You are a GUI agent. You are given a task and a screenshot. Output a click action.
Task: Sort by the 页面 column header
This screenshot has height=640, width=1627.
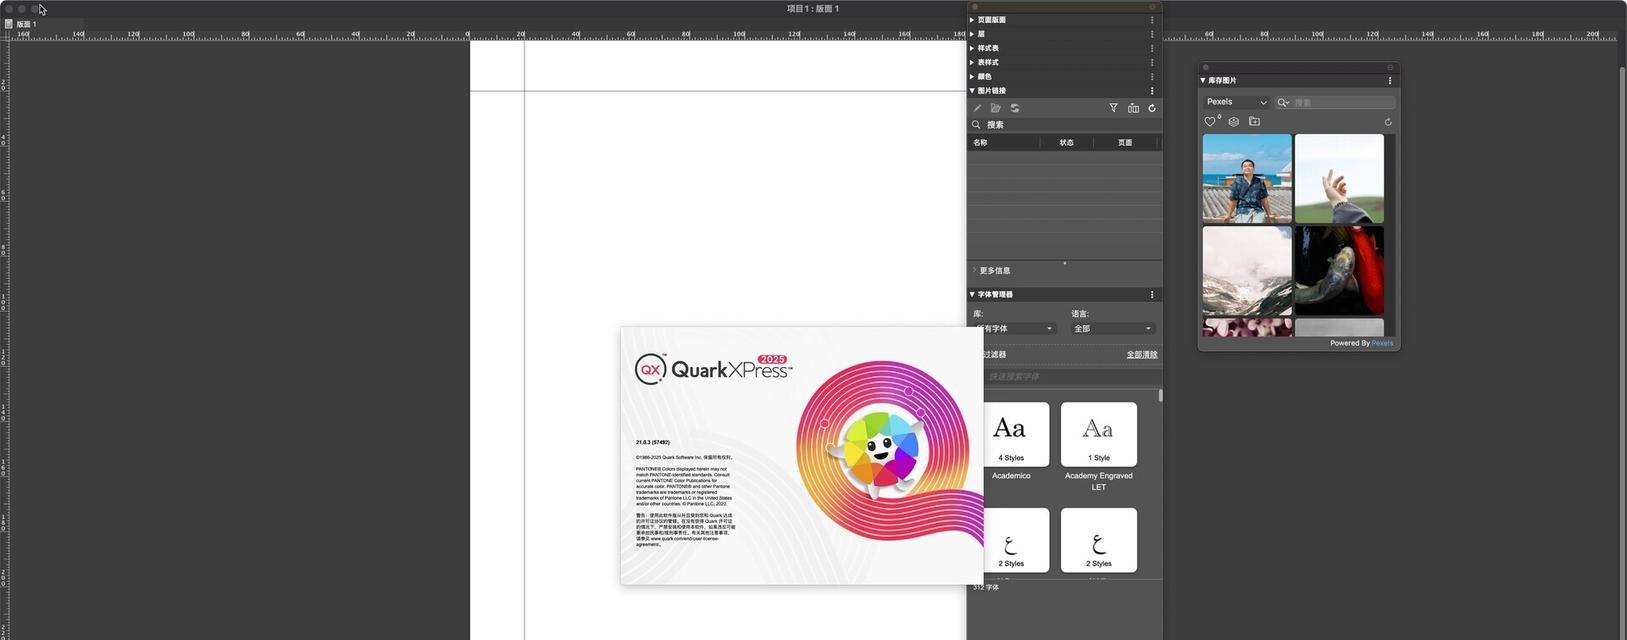coord(1126,143)
